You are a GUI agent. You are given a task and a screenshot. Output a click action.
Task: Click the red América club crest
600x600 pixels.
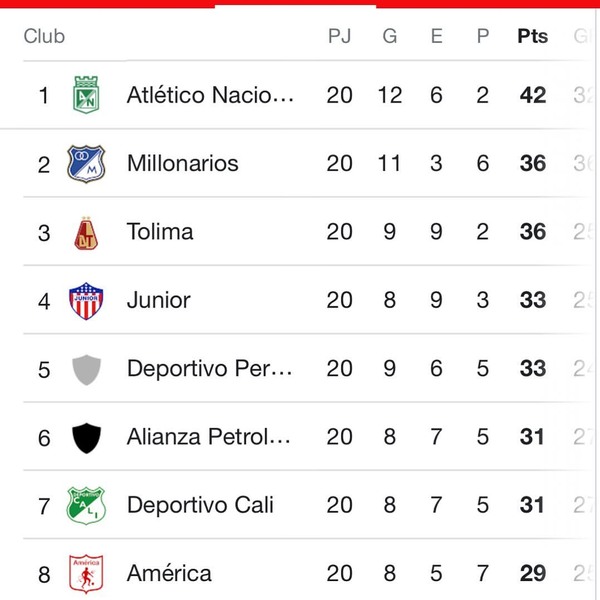(85, 573)
